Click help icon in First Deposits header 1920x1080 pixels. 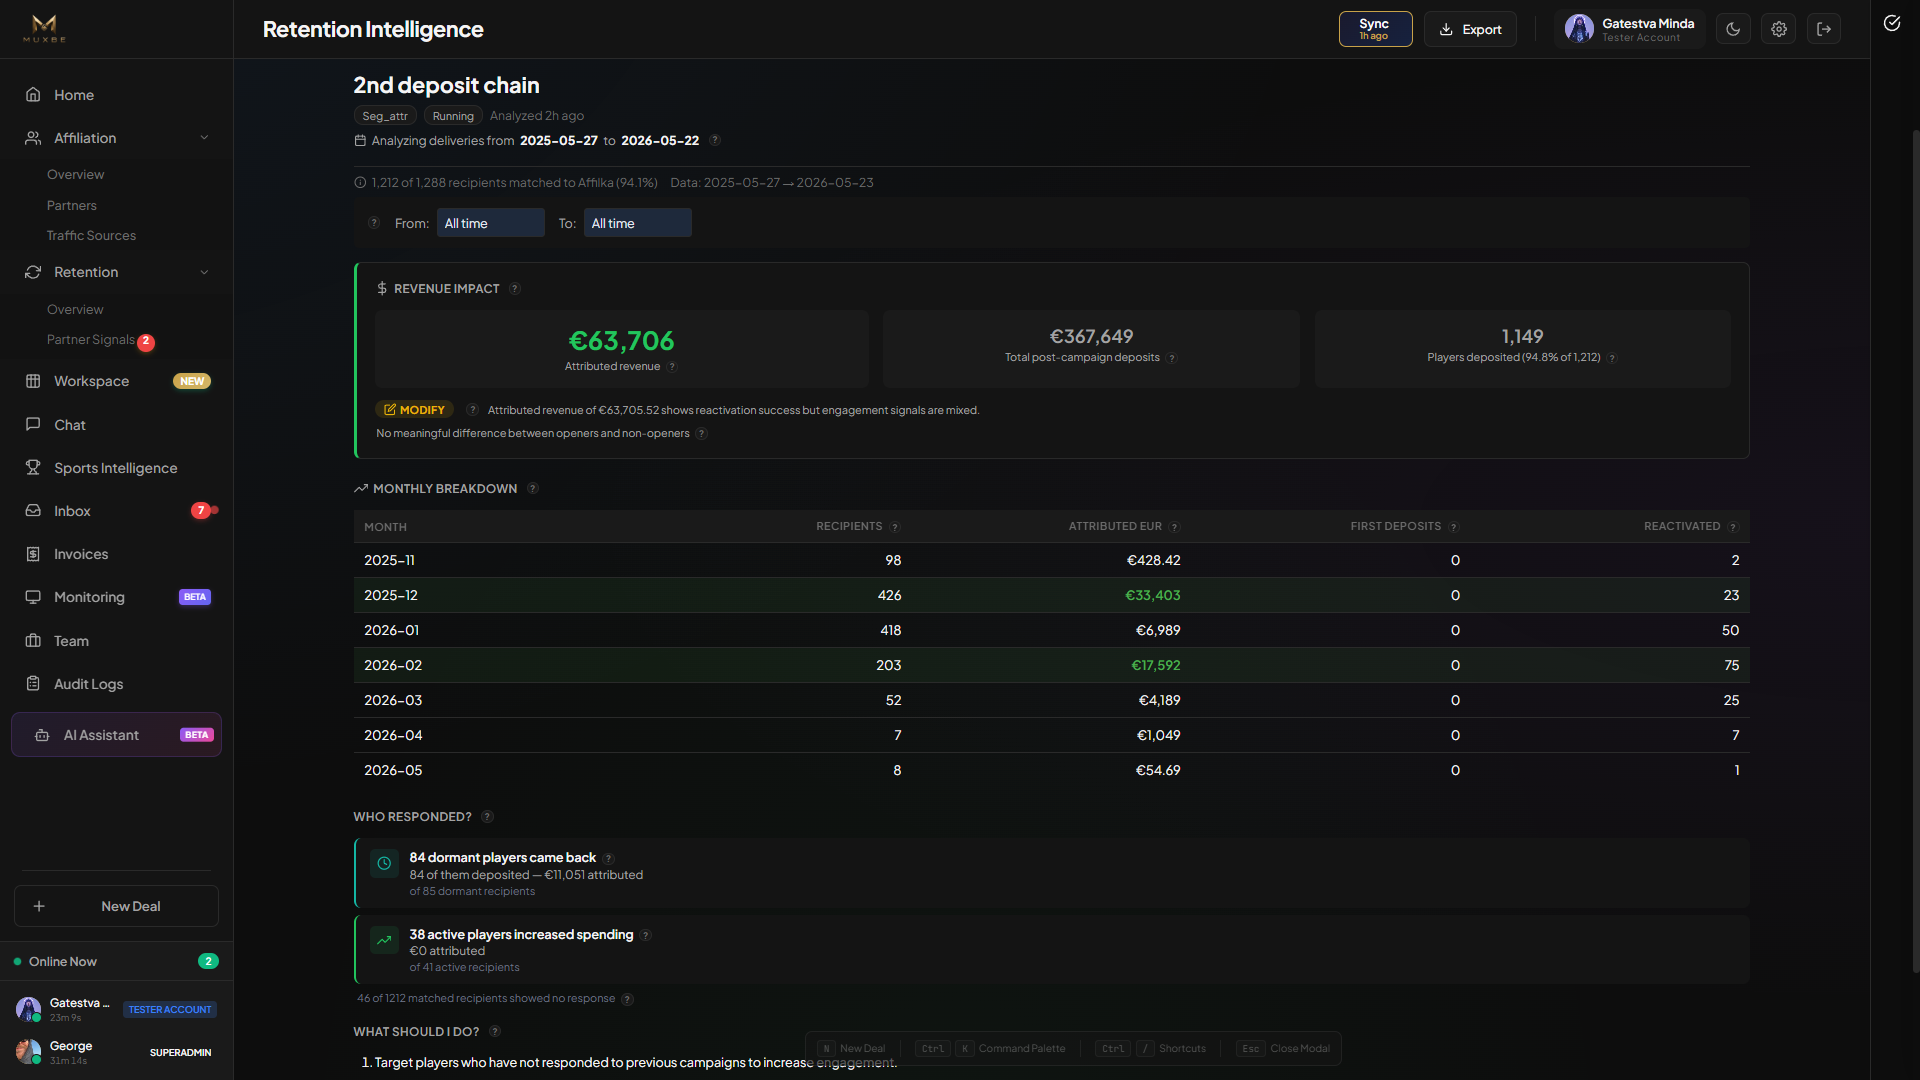pos(1454,527)
